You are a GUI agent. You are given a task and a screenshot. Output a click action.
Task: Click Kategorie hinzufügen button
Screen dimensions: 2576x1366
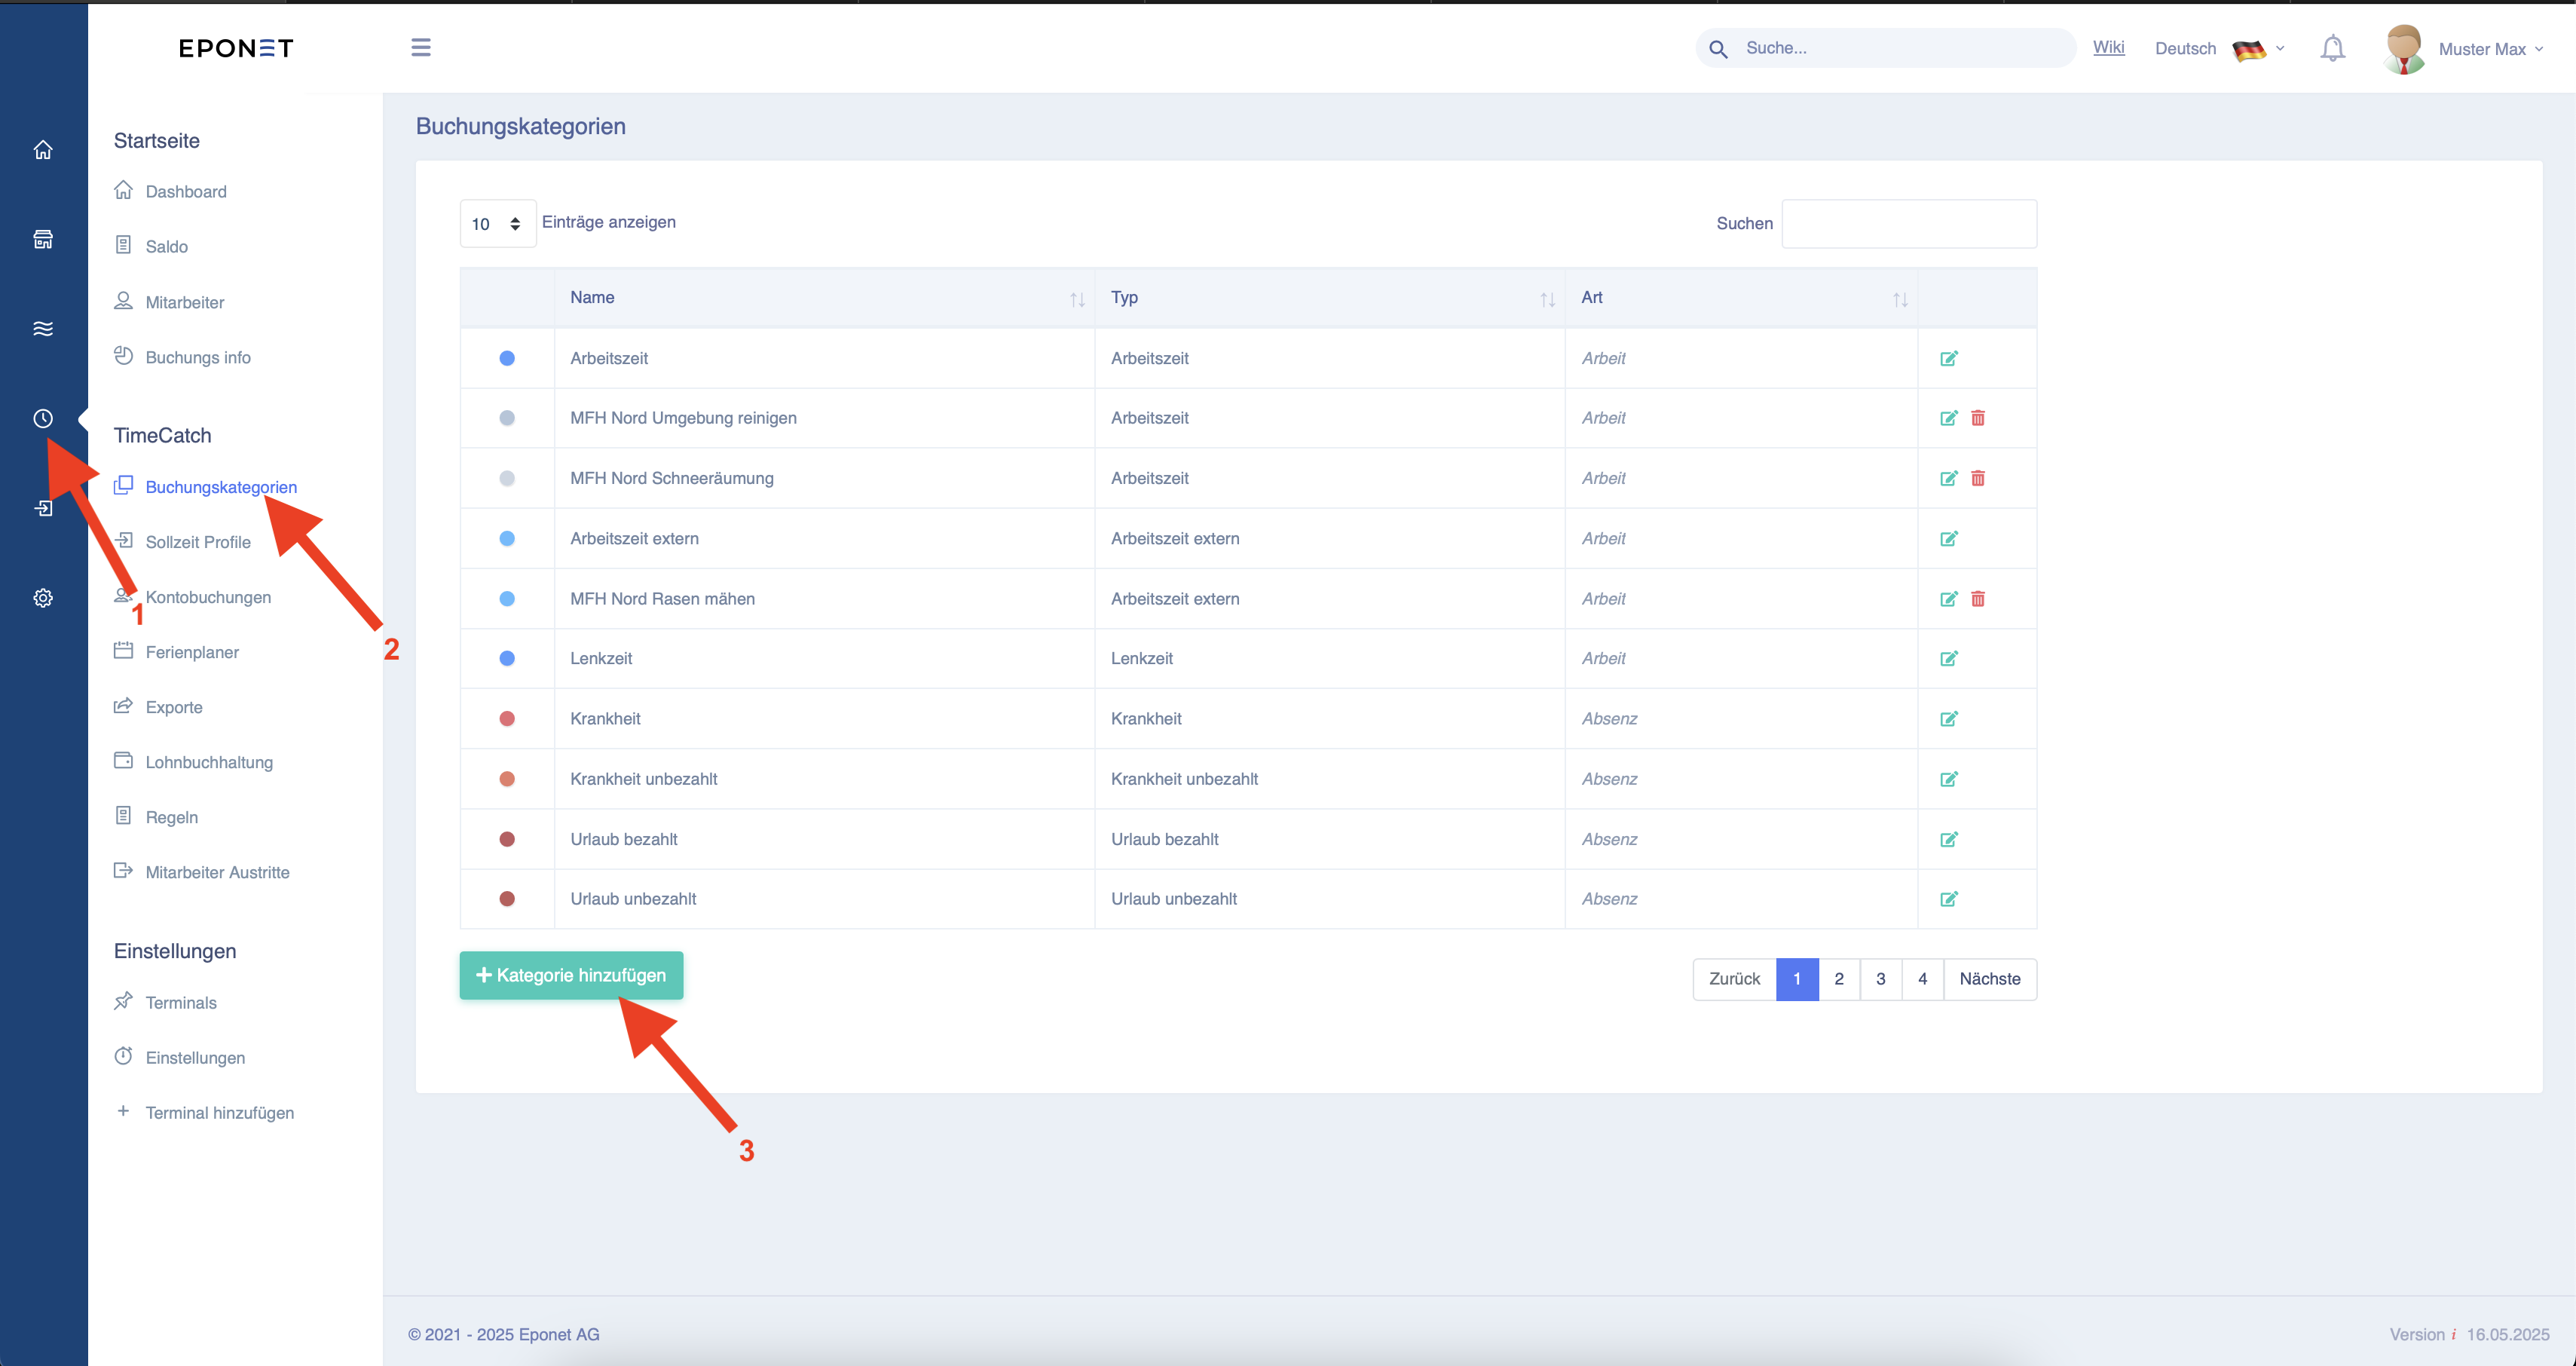pos(571,975)
